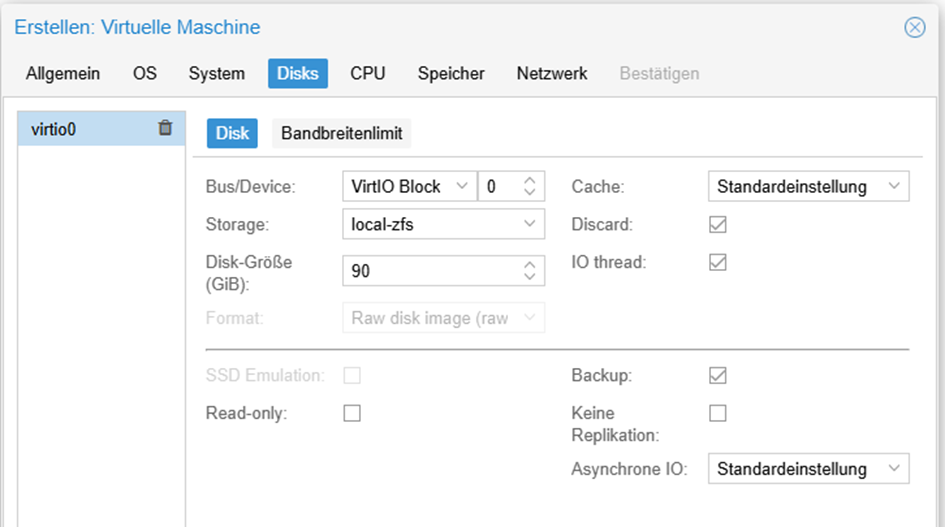Increase the Disk-Größe value with up arrow
Viewport: 945px width, 527px height.
click(x=530, y=264)
